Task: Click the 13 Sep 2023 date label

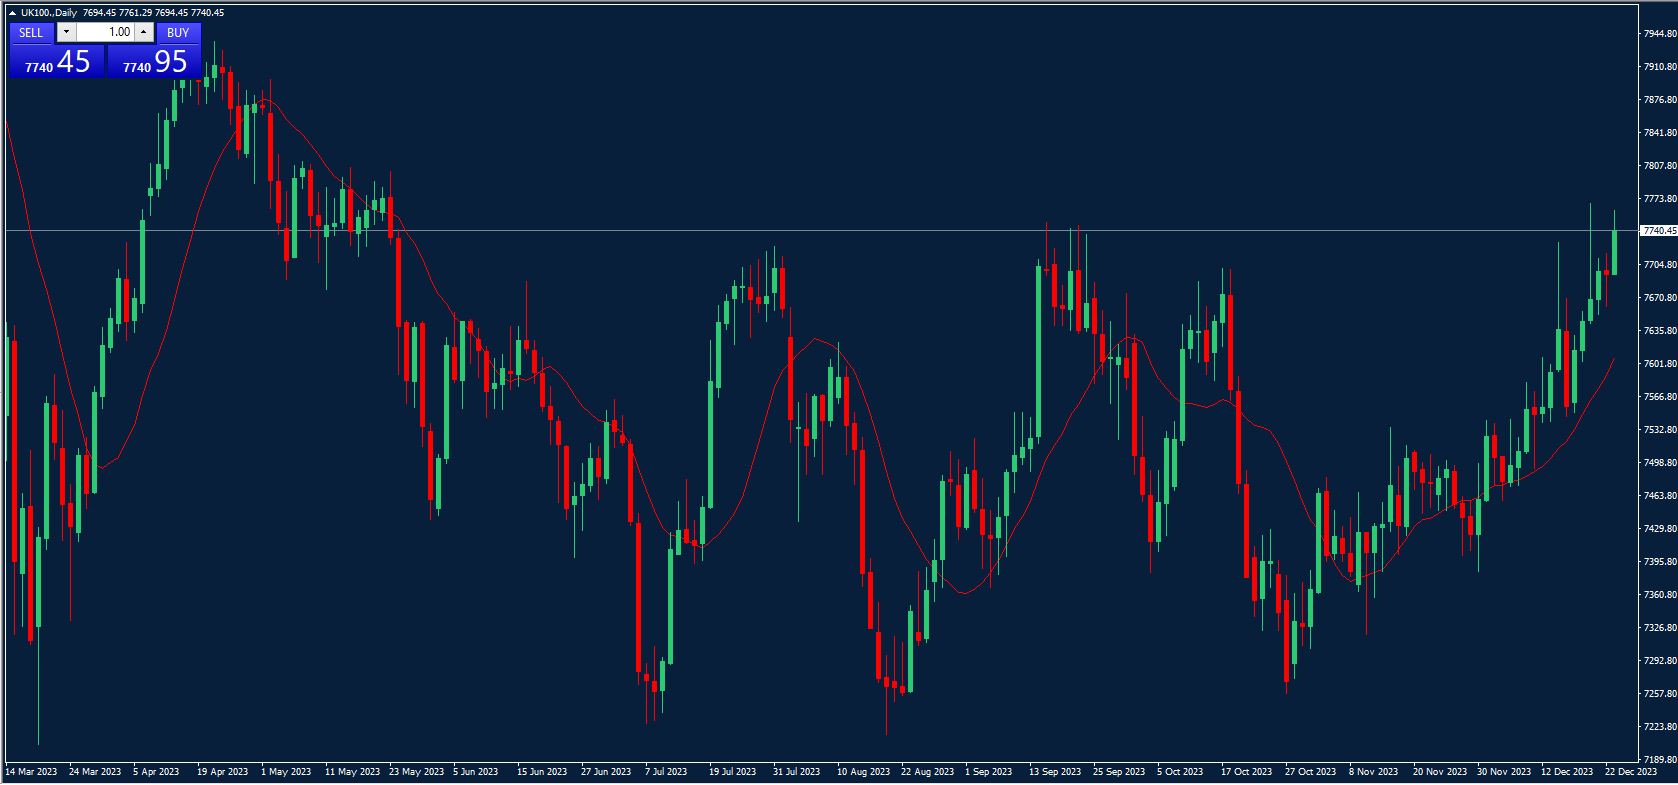Action: tap(1055, 772)
